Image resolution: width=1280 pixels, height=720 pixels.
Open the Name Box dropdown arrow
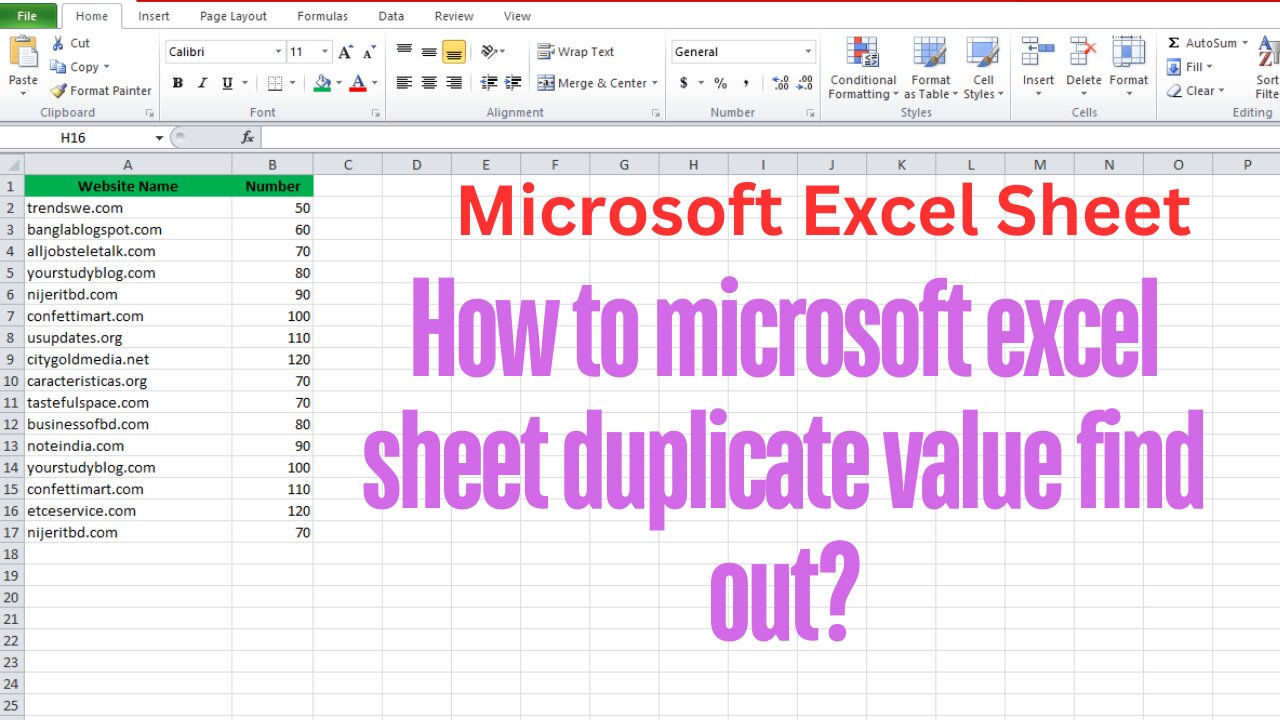coord(159,138)
